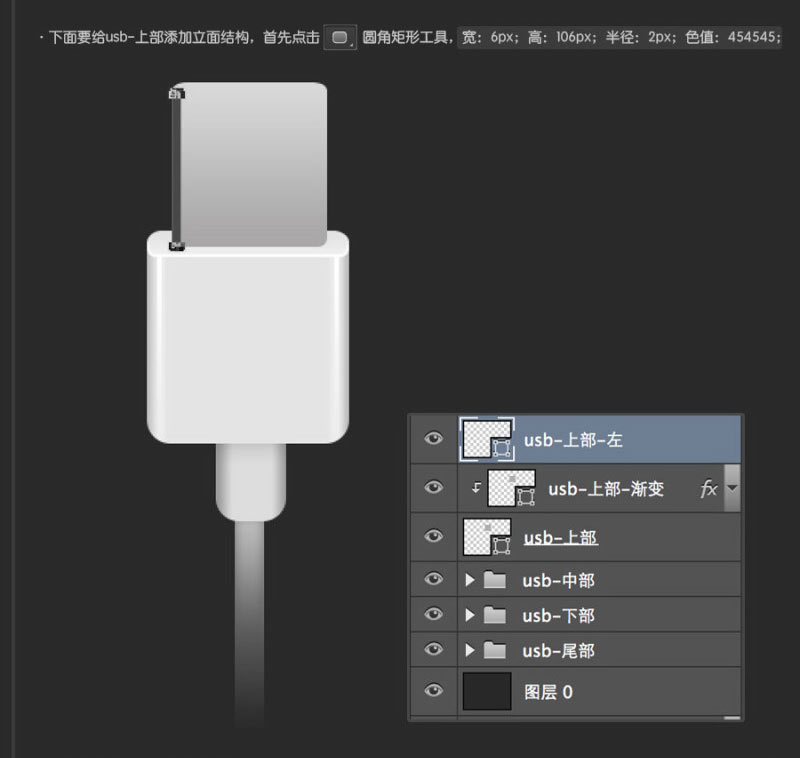Click the 图层 0 layer thumbnail
Image resolution: width=800 pixels, height=758 pixels.
click(x=487, y=691)
